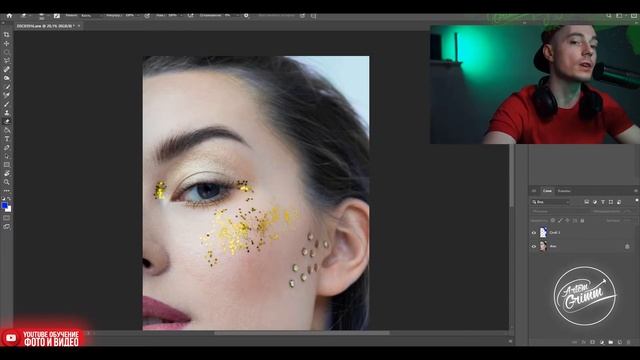The height and width of the screenshot is (360, 640).
Task: Open the Flow value dropdown in options bar
Action: tap(175, 16)
